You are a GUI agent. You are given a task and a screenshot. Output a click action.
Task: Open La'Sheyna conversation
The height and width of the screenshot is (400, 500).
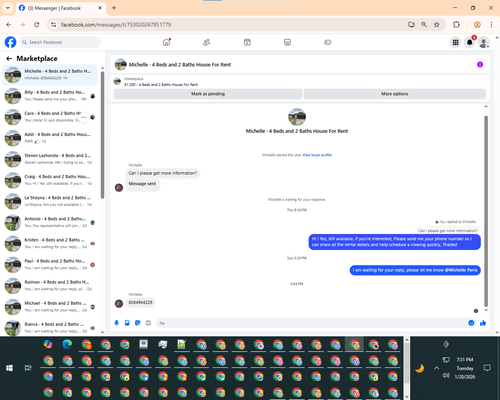point(50,201)
